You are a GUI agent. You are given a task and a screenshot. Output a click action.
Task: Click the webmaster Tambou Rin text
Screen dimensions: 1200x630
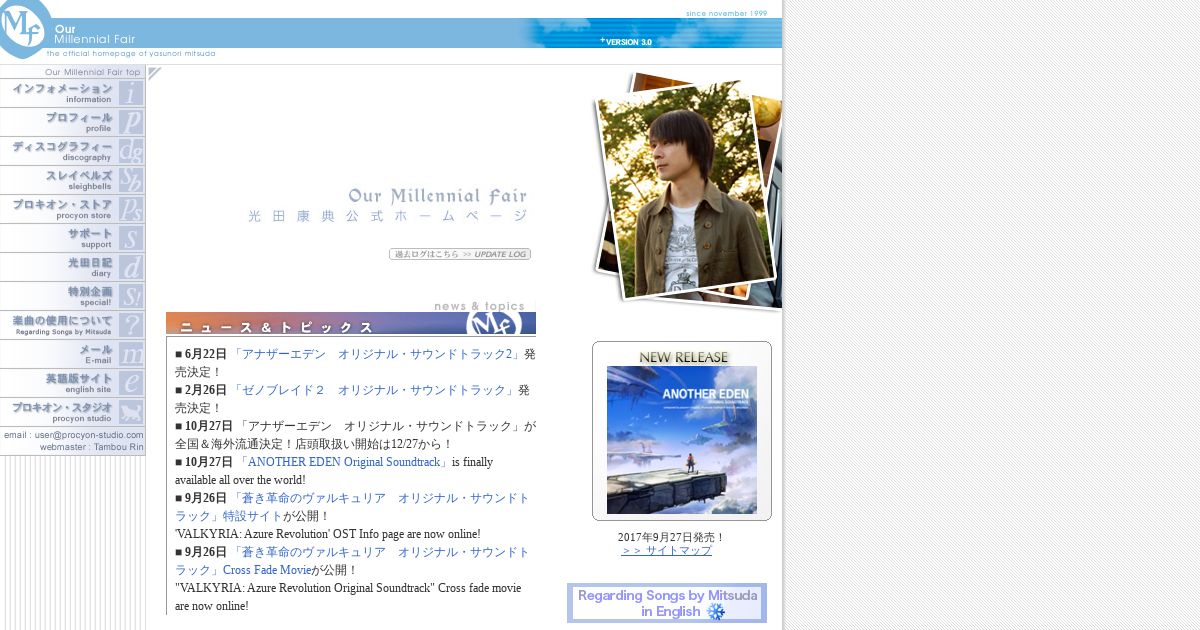pos(92,447)
